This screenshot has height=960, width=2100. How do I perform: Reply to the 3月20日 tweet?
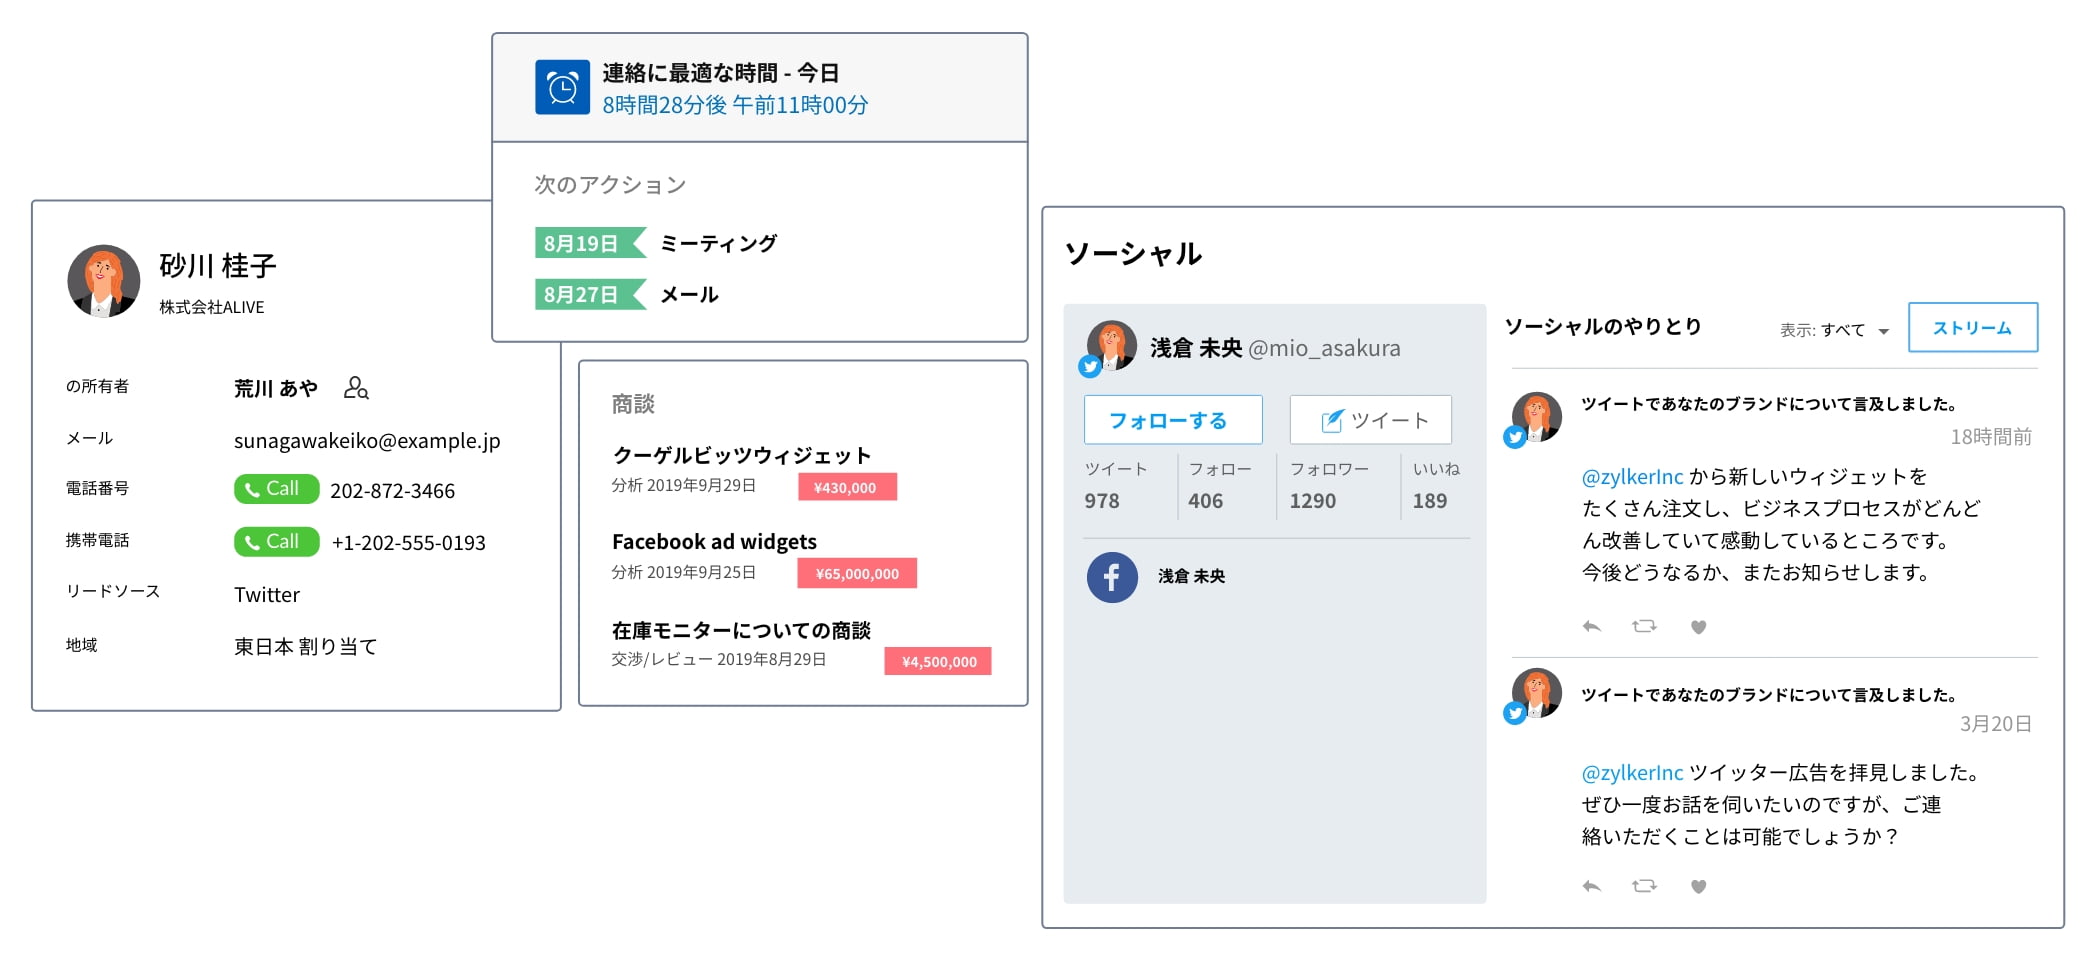[1592, 886]
